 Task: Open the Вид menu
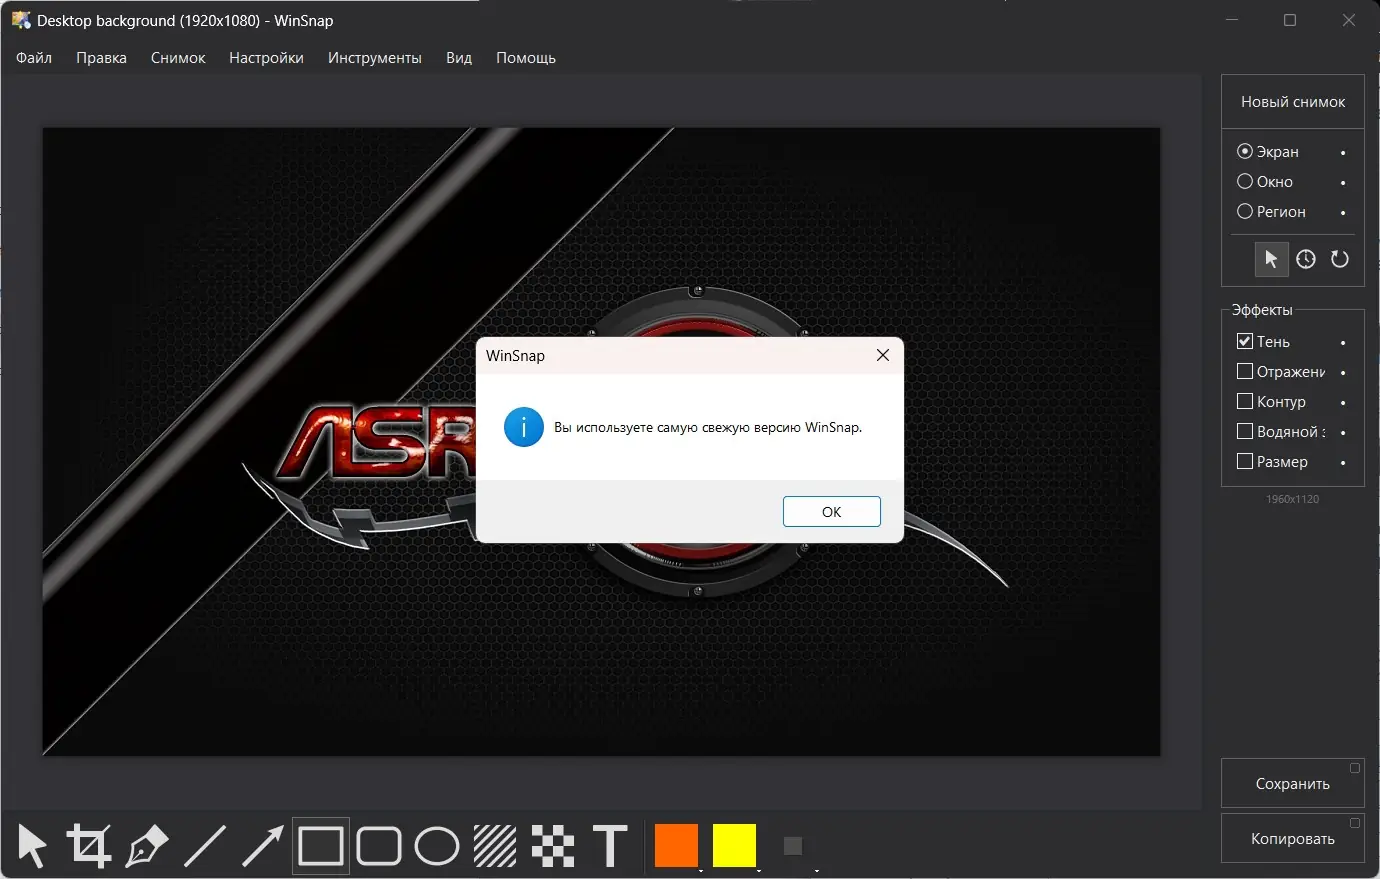click(x=459, y=58)
